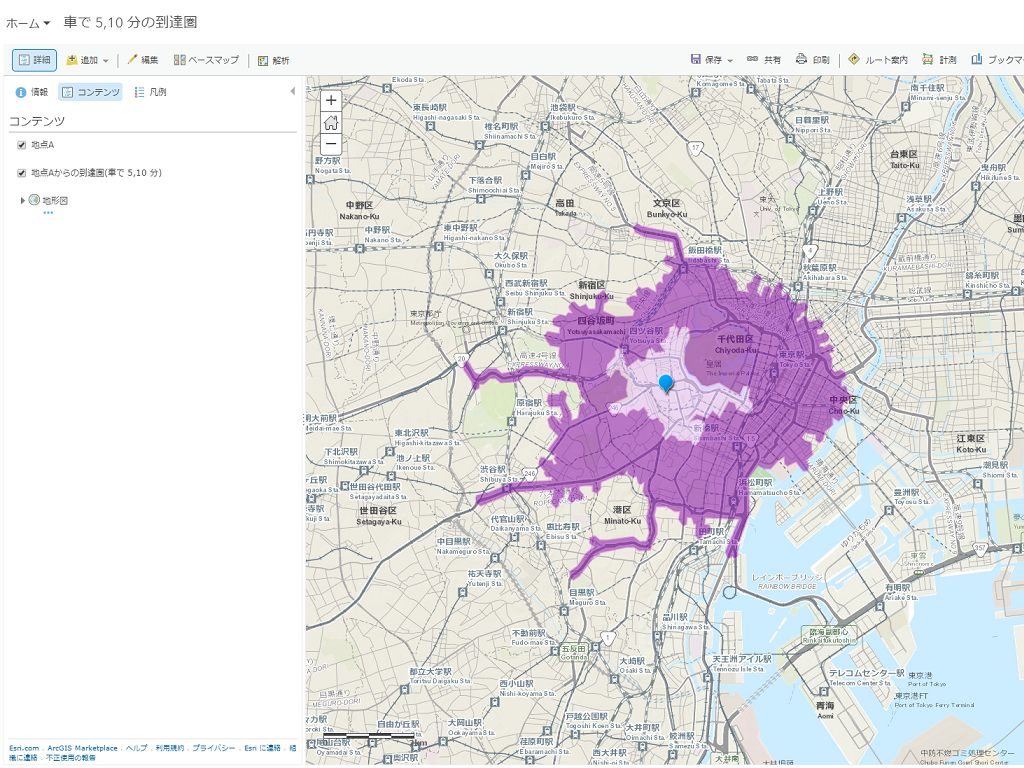Open the 編集 edit tool
The width and height of the screenshot is (1024, 768).
coord(142,60)
